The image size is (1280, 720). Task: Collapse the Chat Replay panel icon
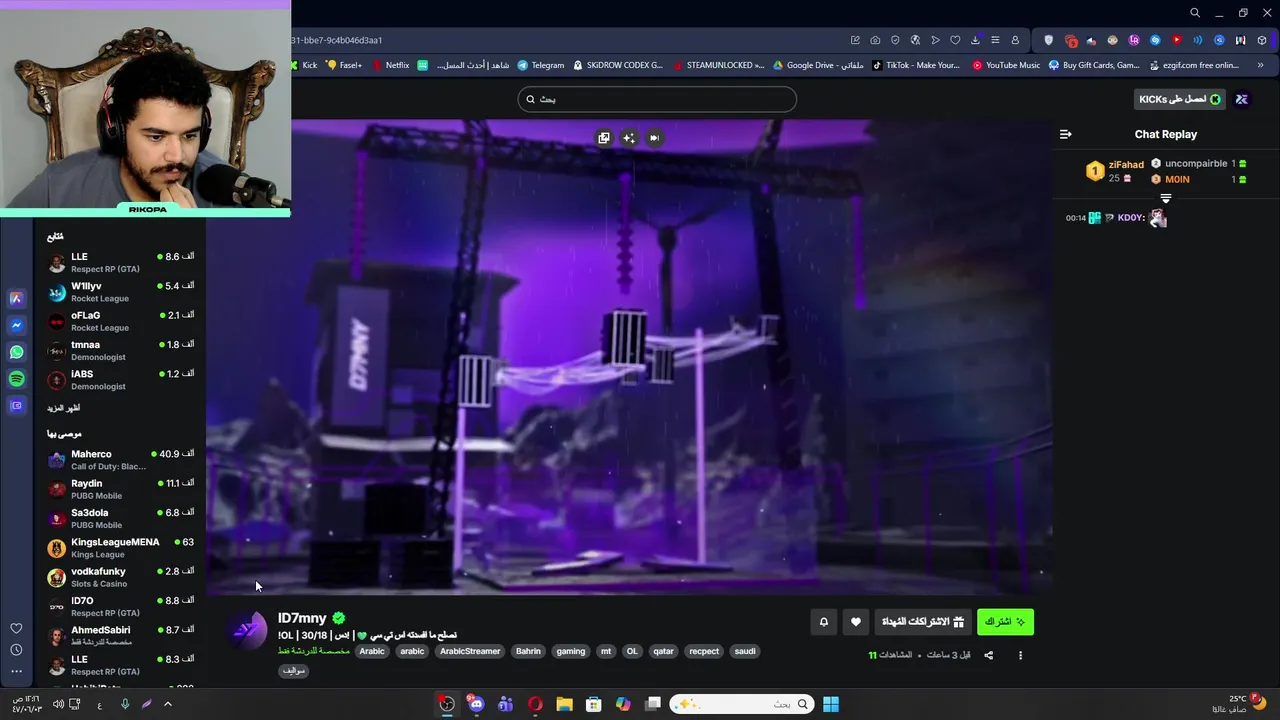click(x=1066, y=134)
